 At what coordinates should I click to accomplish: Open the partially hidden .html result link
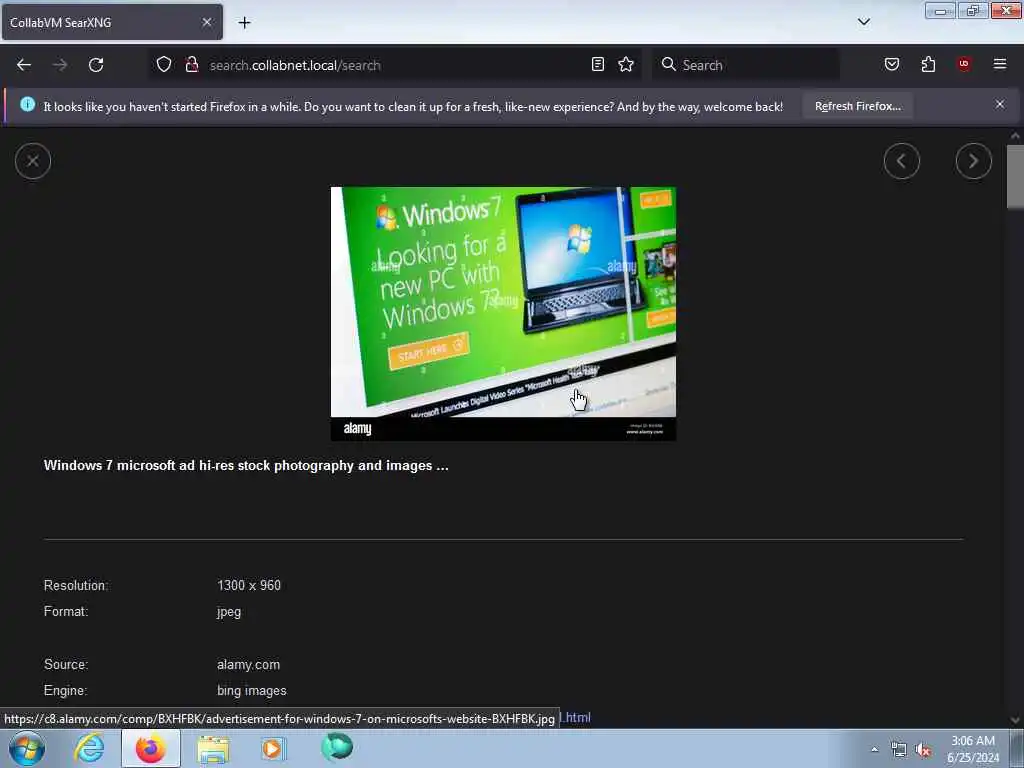(575, 717)
